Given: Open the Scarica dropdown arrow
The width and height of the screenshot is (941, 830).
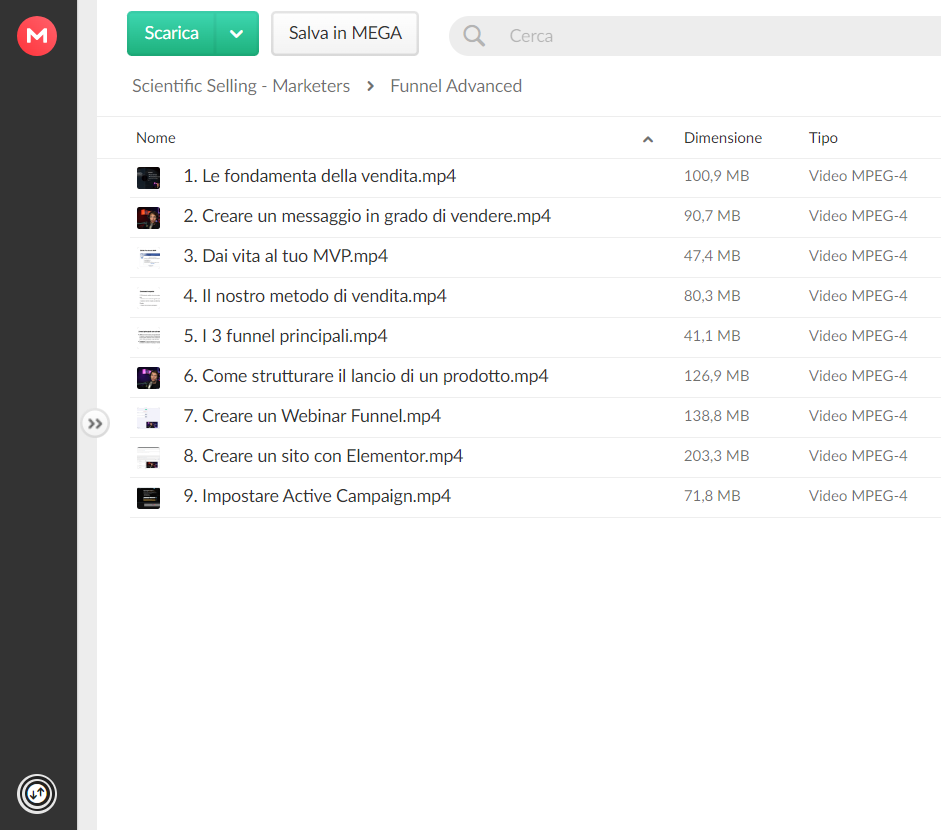Looking at the screenshot, I should (236, 34).
